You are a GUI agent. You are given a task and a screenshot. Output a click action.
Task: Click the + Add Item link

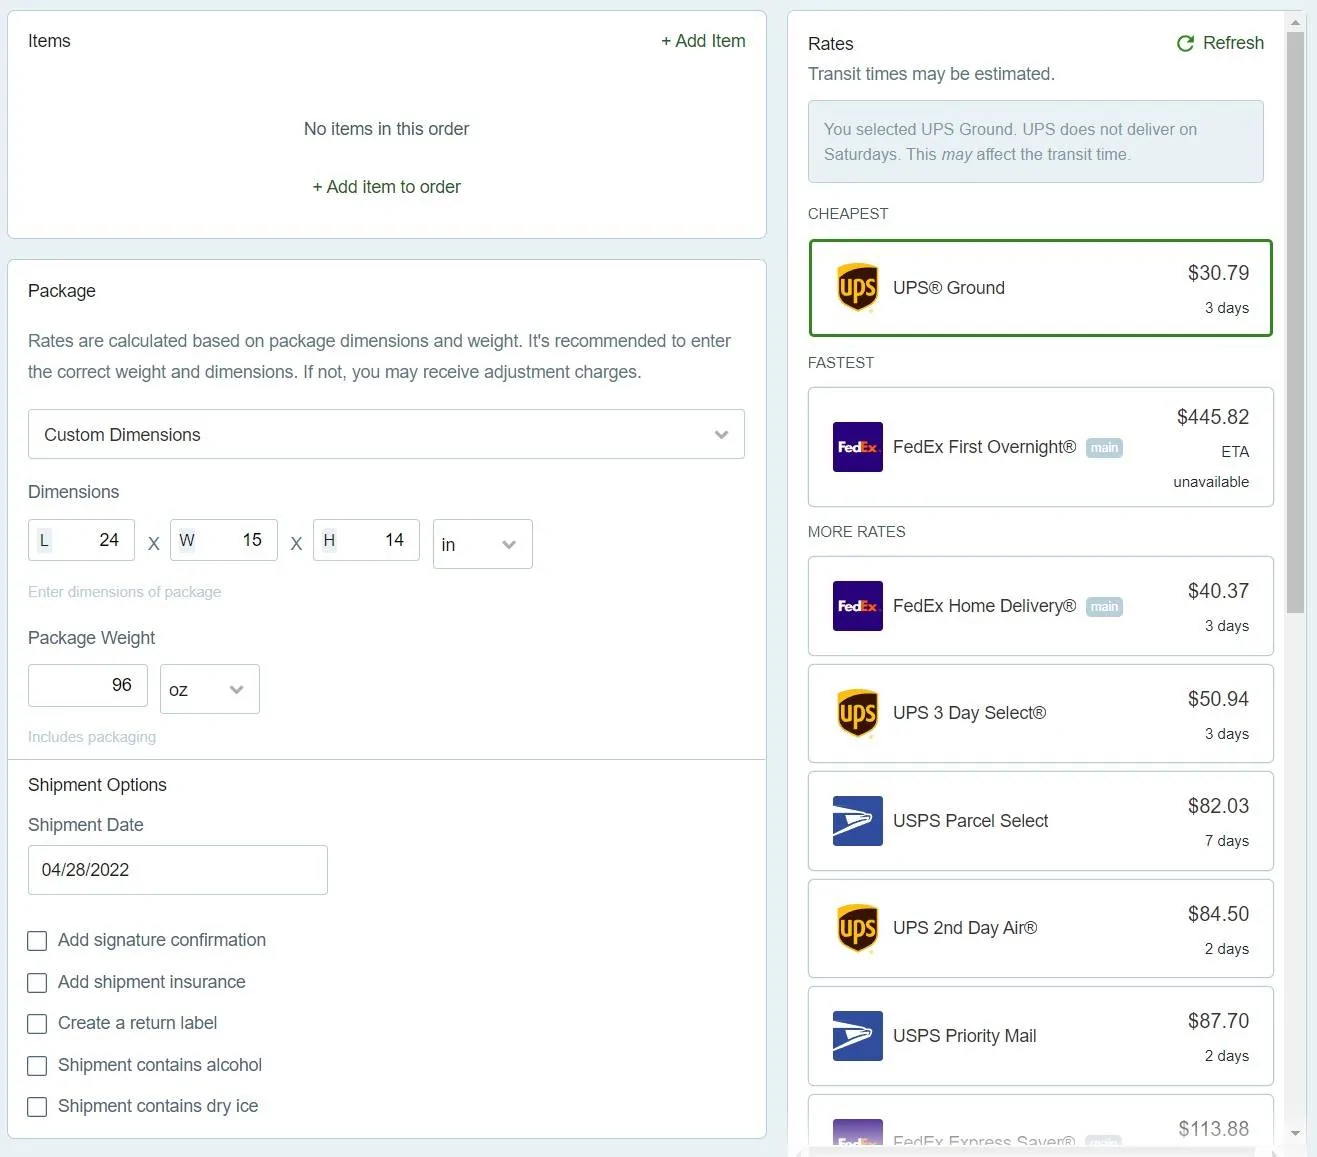703,41
